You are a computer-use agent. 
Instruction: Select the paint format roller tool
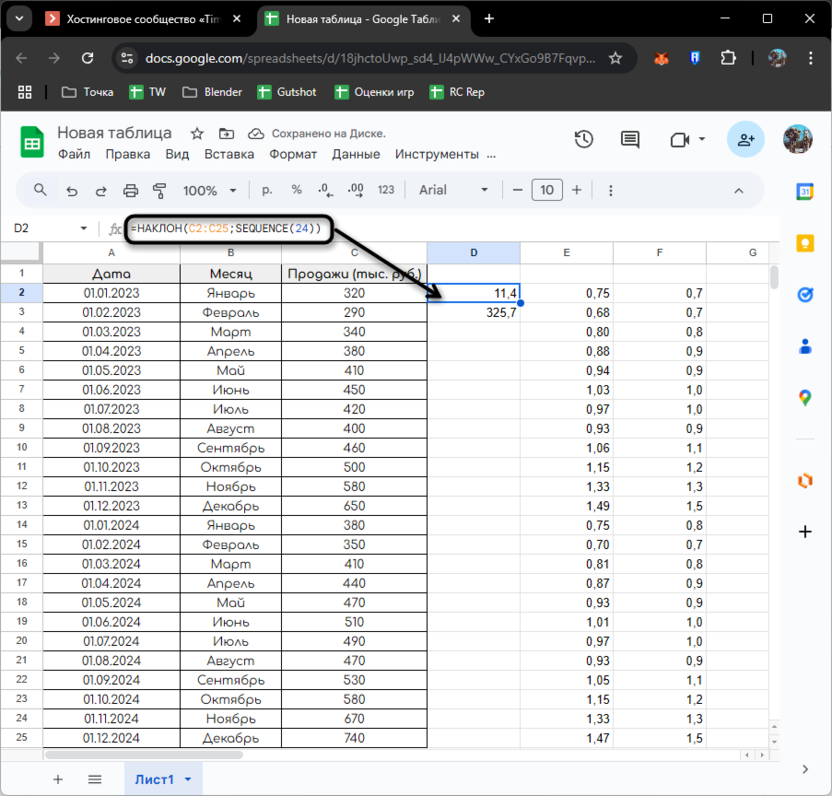[x=159, y=190]
